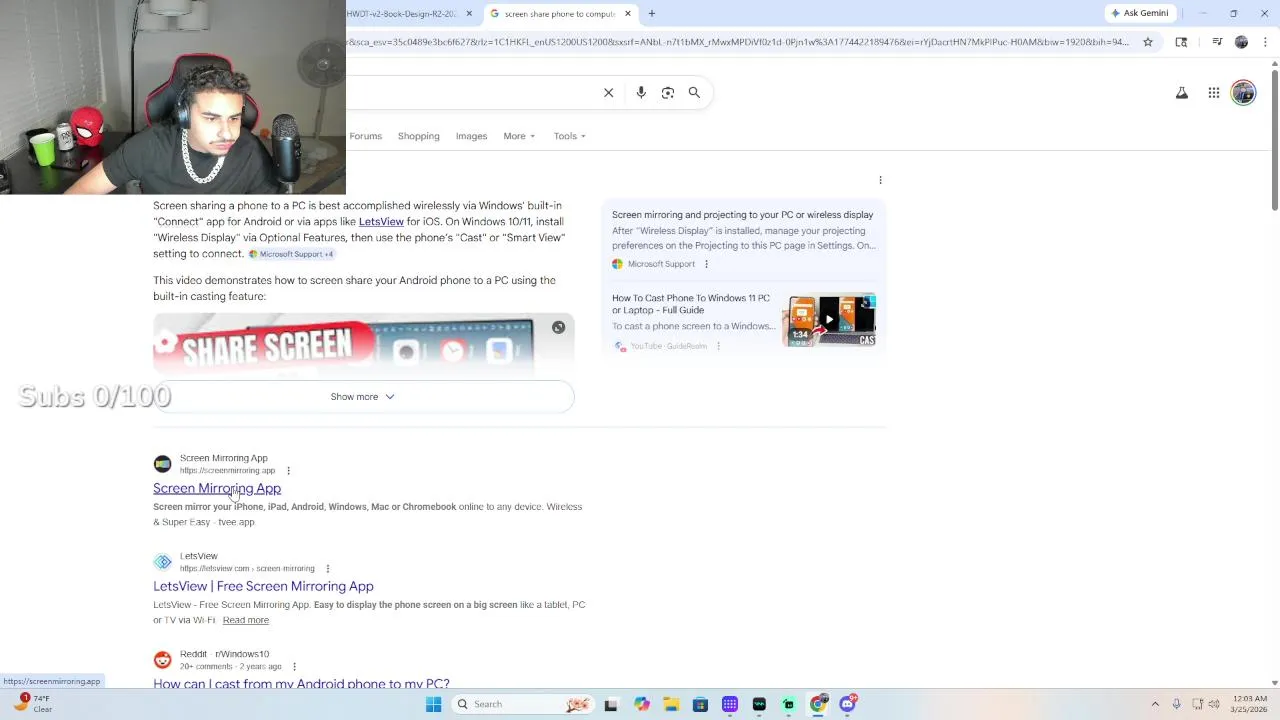Screen dimensions: 1280x720
Task: Open Microsoft Support +4 sources chip
Action: (x=291, y=254)
